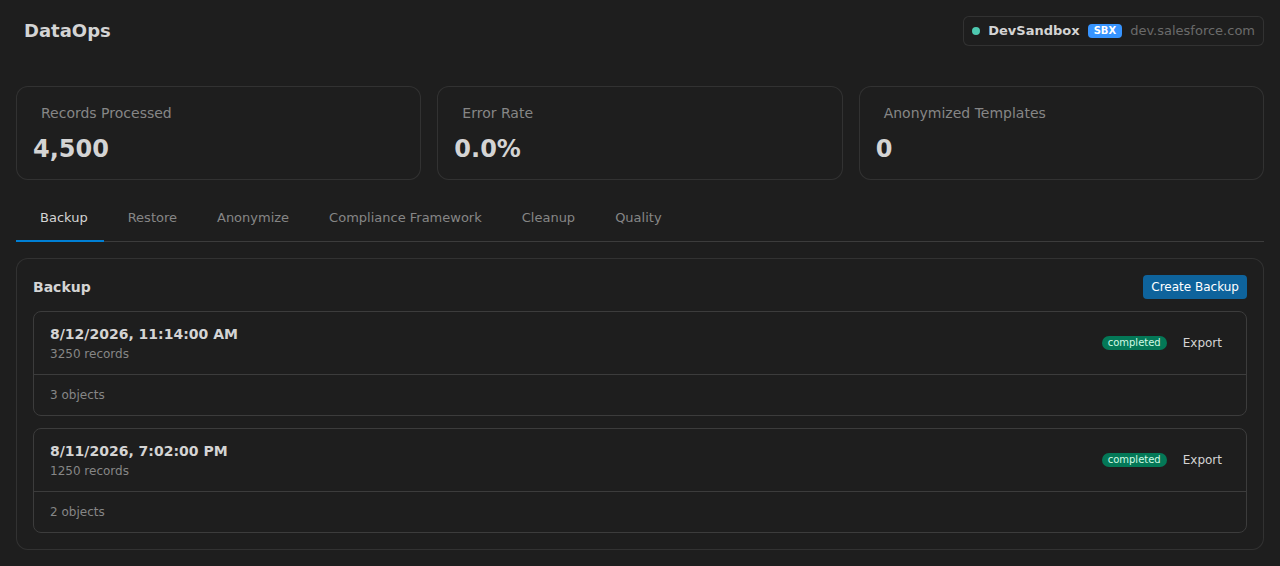
Task: Open the Restore tab
Action: point(152,218)
